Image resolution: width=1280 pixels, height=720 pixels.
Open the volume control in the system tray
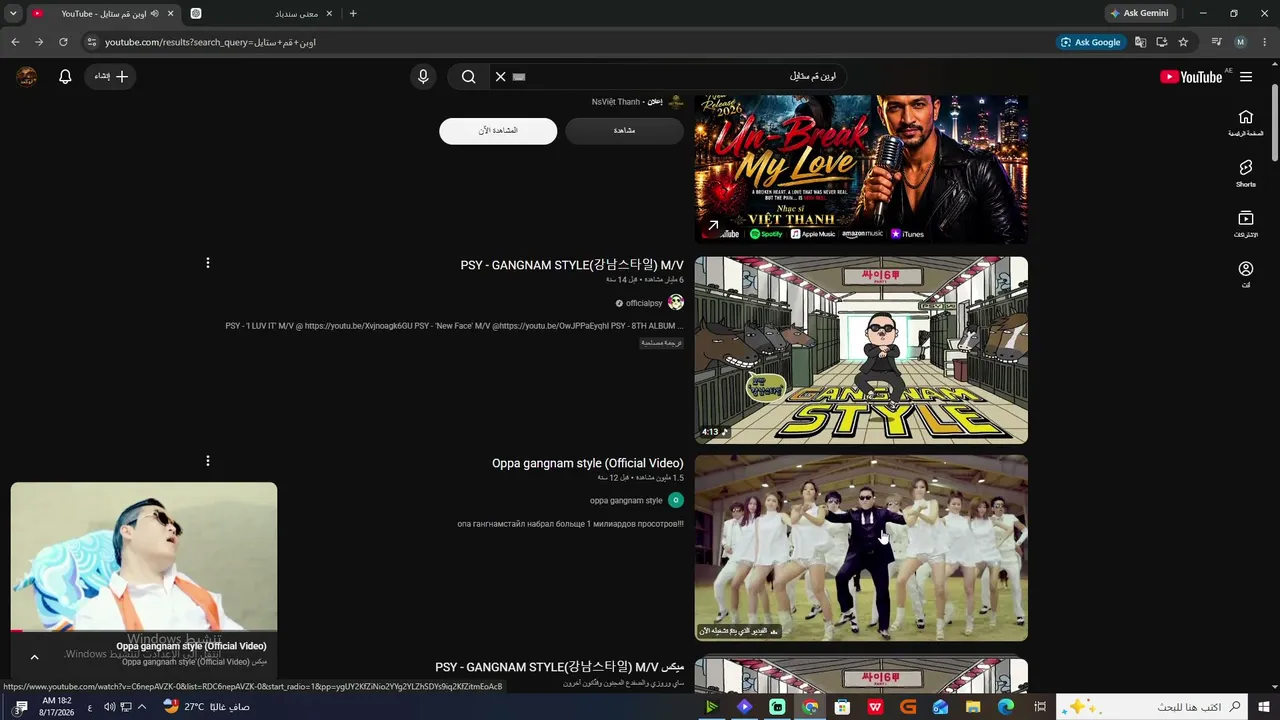109,707
